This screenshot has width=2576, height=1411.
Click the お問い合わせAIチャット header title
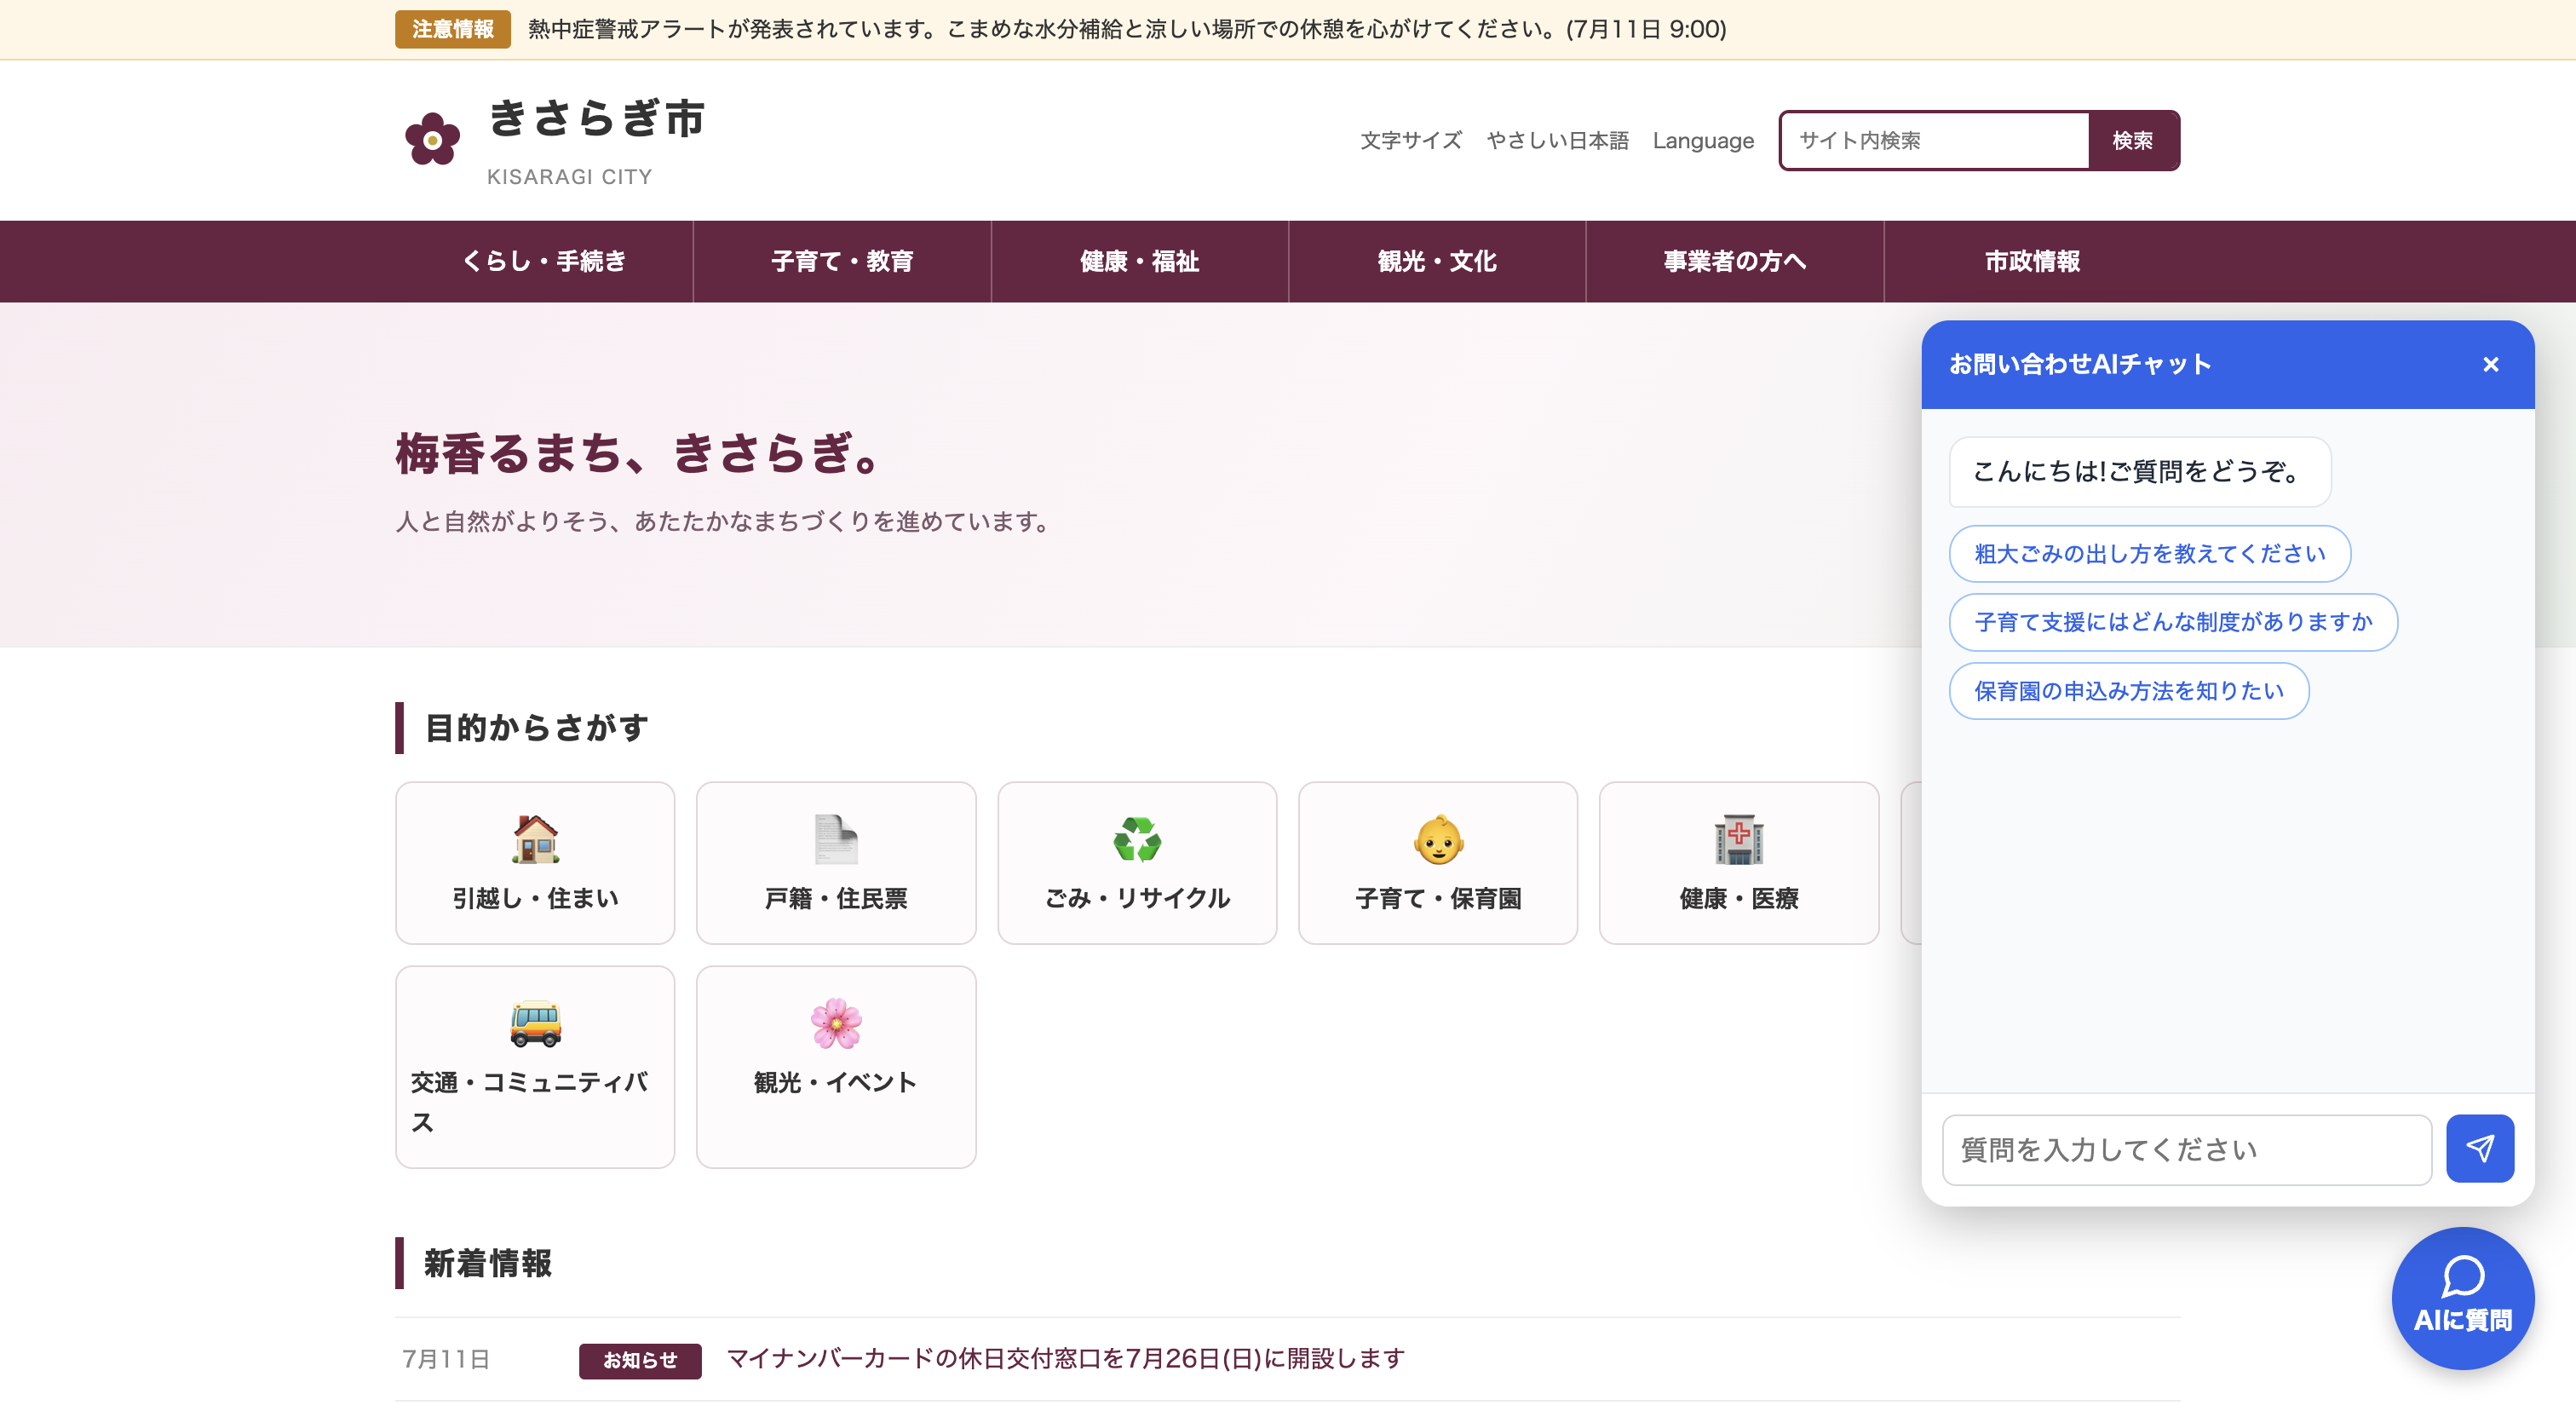click(2080, 364)
